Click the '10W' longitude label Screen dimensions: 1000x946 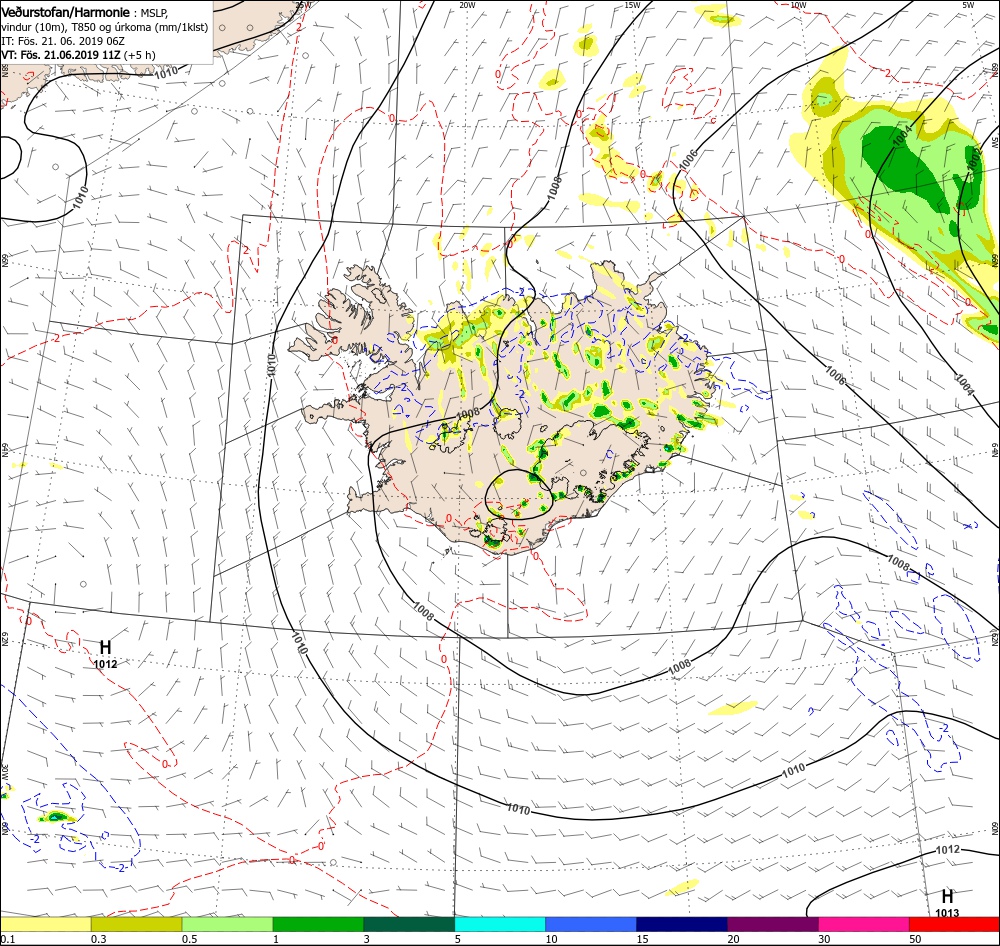point(798,4)
